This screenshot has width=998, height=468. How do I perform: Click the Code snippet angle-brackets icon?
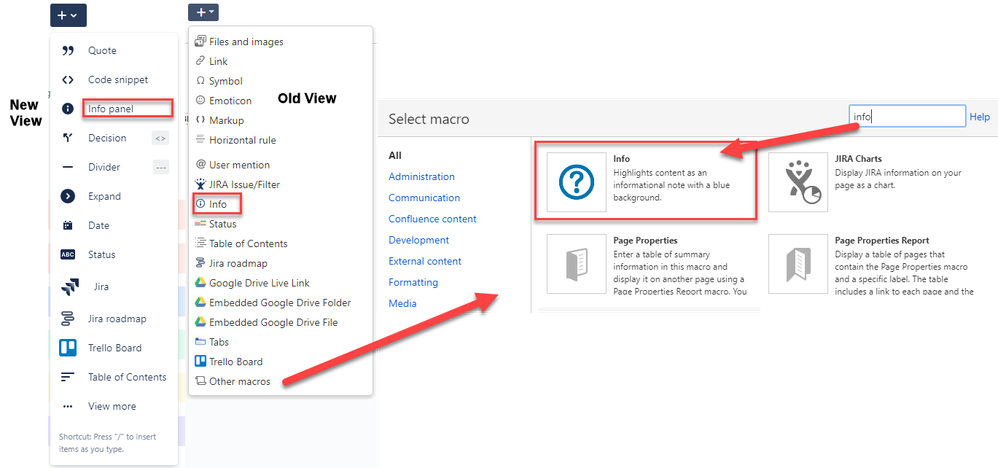pyautogui.click(x=67, y=80)
